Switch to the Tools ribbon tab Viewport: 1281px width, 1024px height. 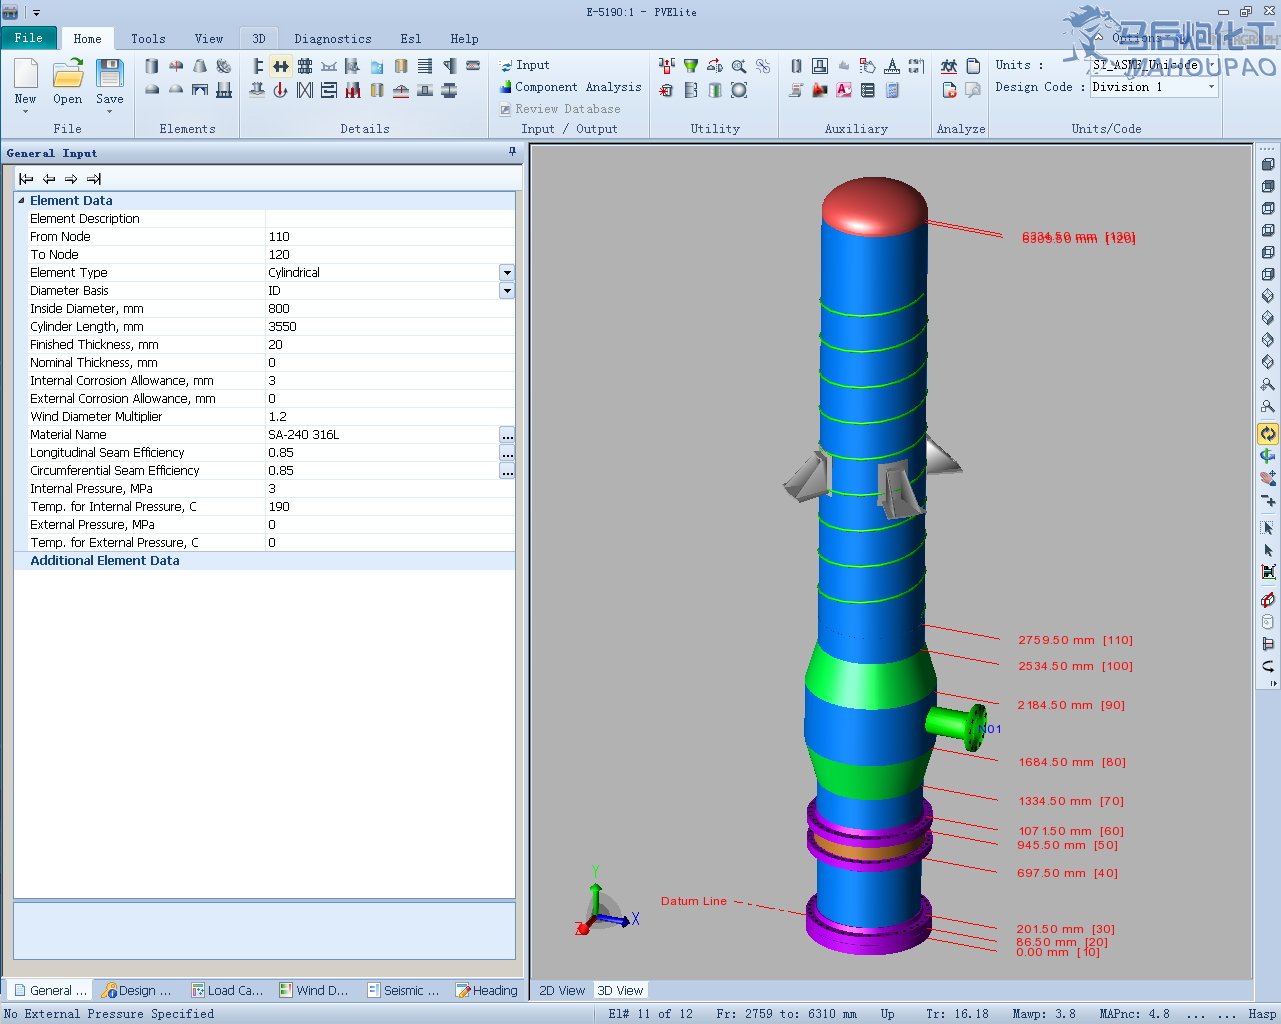(148, 39)
